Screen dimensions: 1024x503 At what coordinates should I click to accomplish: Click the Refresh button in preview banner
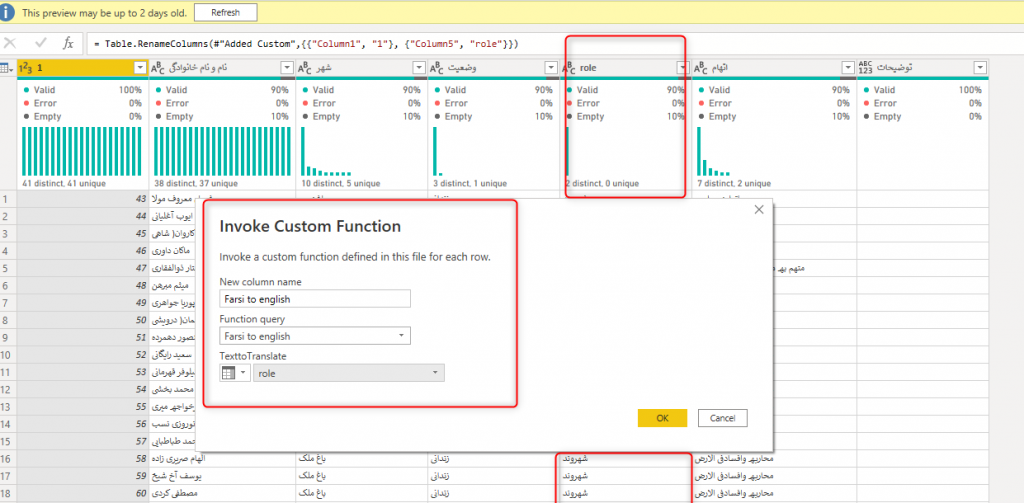point(225,13)
